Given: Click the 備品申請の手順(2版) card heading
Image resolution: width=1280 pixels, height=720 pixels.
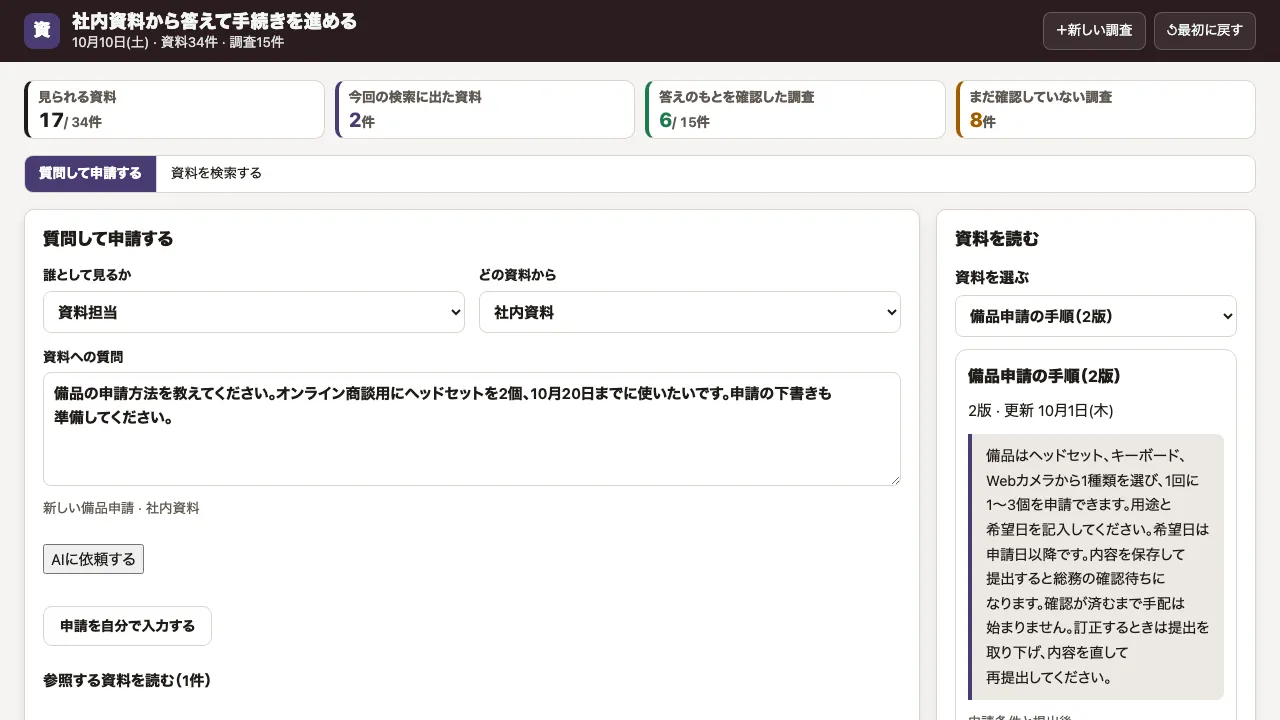Looking at the screenshot, I should point(1044,377).
